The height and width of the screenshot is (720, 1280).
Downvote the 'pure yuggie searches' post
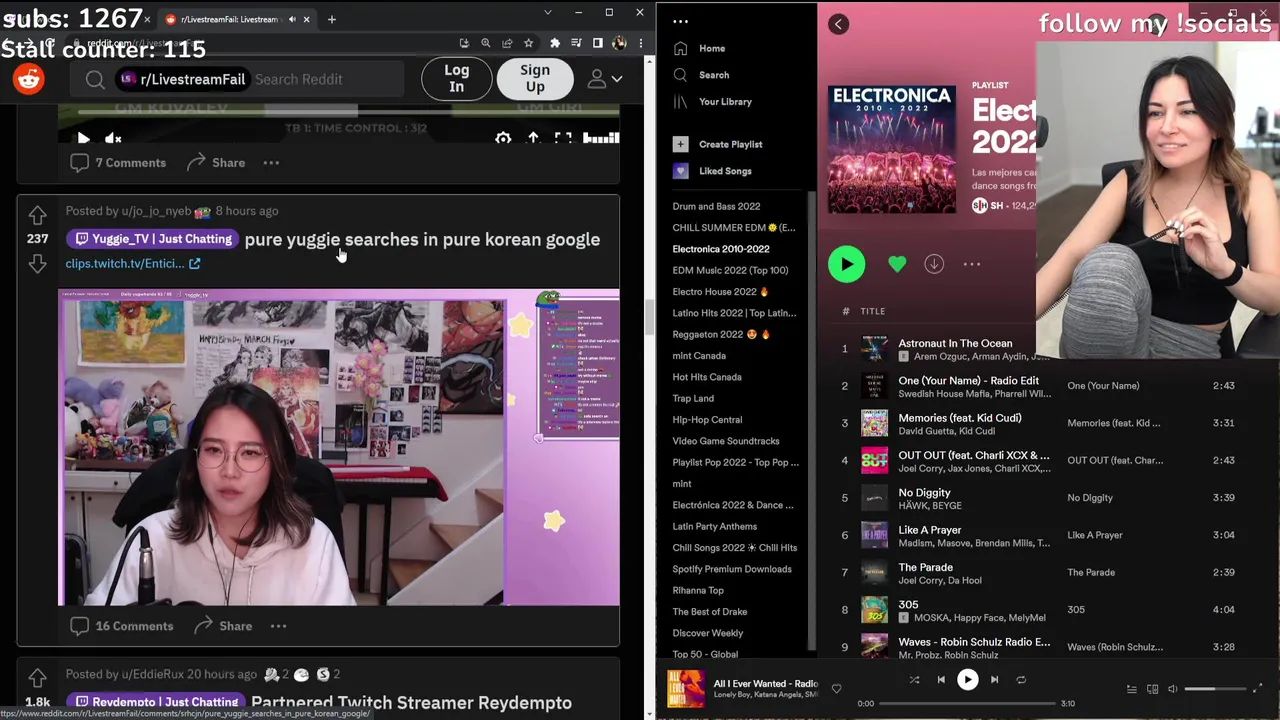[37, 263]
